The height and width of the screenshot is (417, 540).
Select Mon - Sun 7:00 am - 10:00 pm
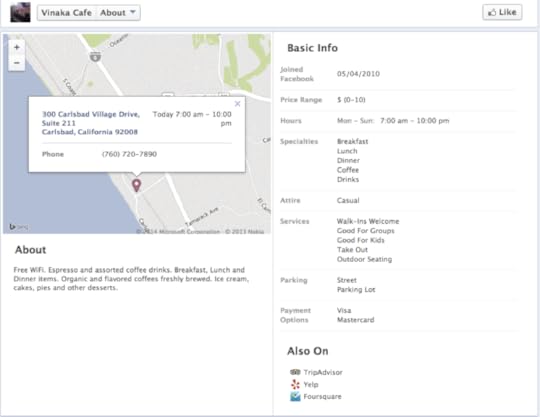393,121
